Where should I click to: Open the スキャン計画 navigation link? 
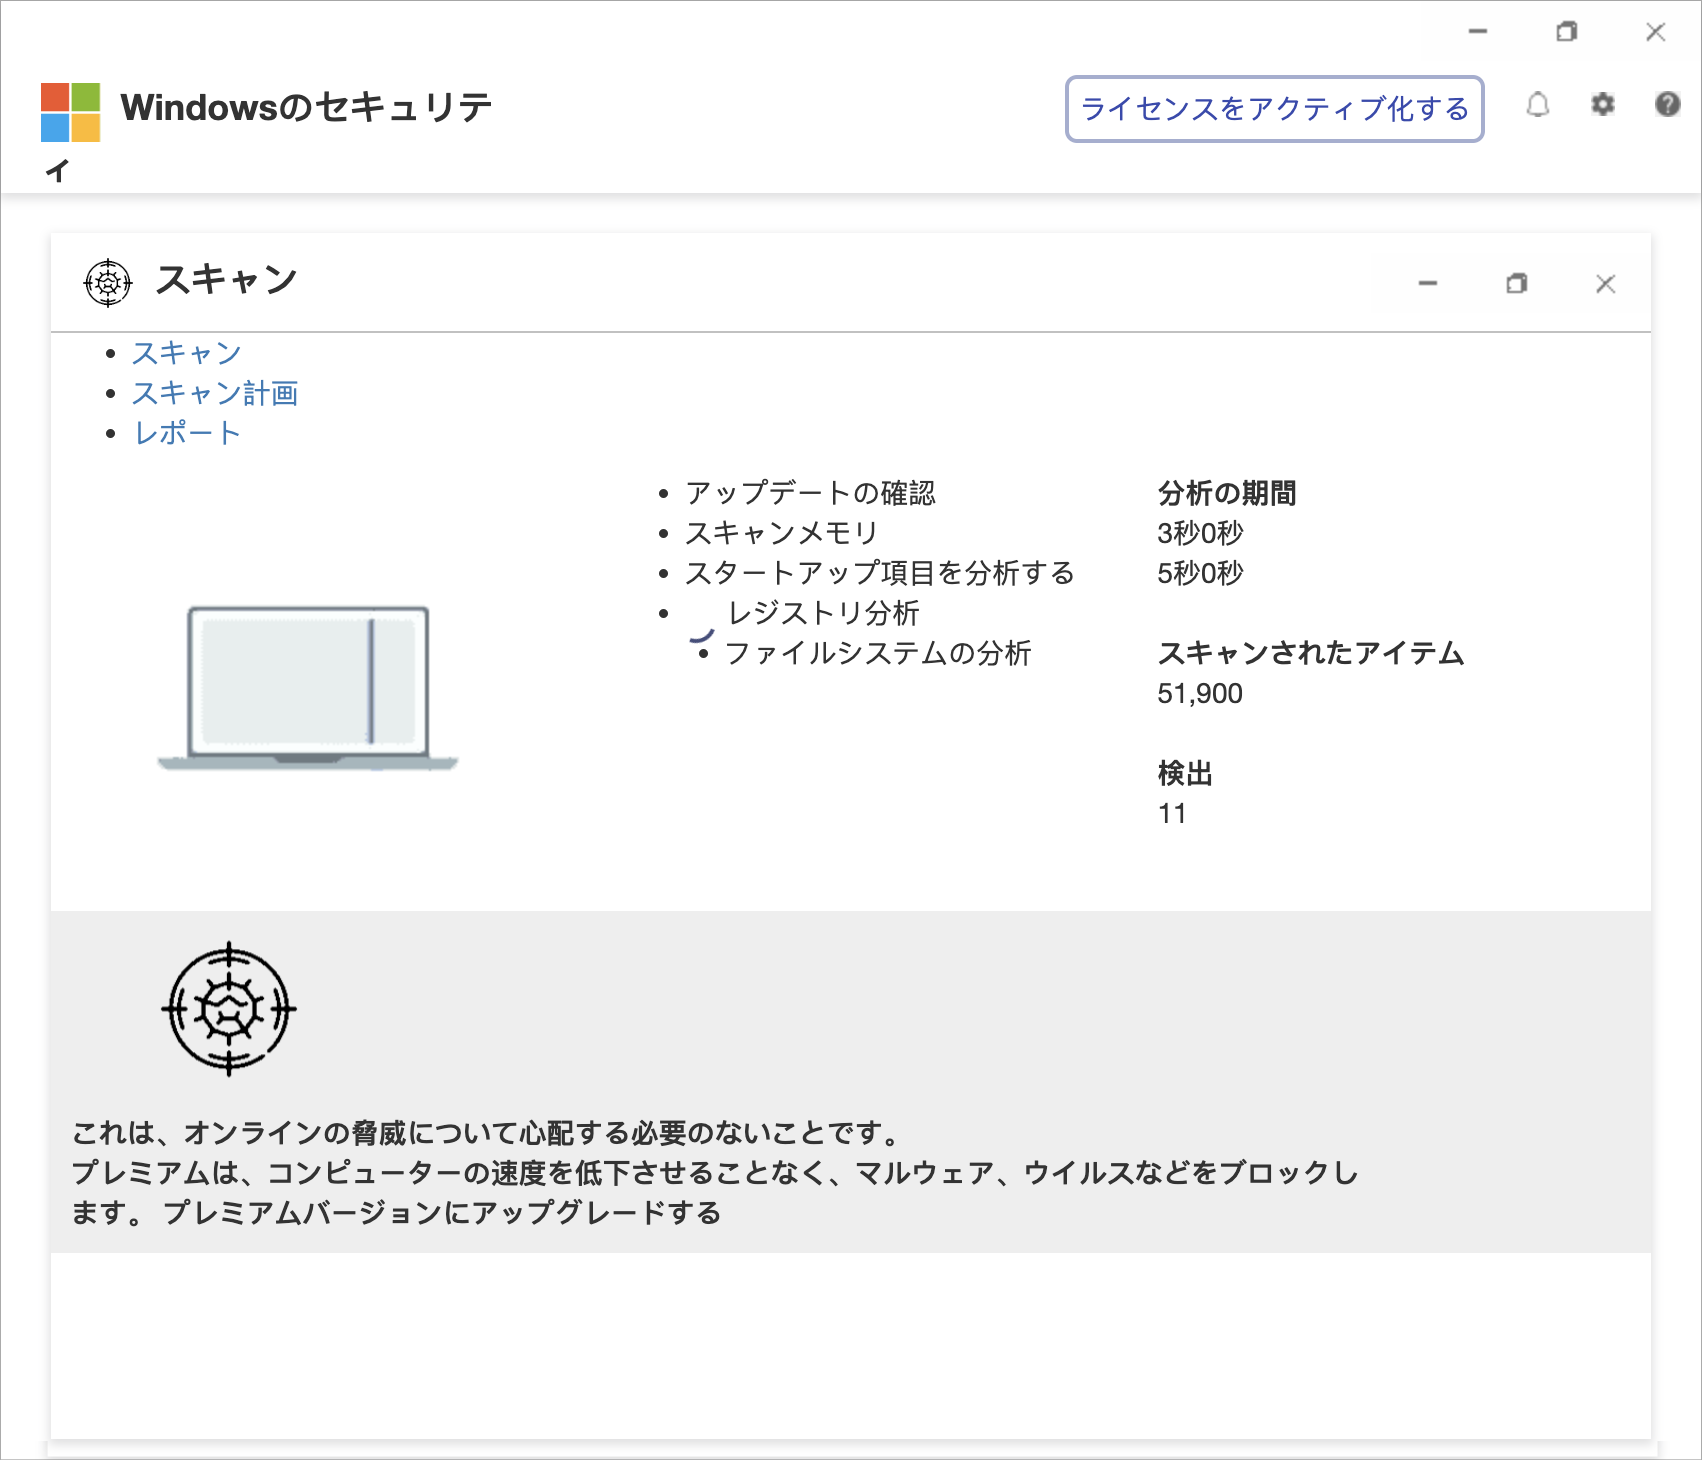point(217,393)
